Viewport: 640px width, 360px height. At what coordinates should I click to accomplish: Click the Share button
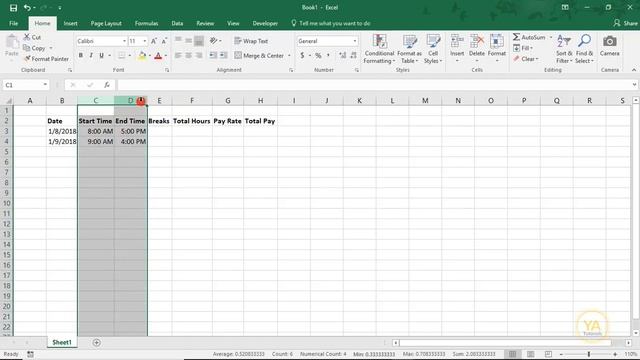coord(625,23)
